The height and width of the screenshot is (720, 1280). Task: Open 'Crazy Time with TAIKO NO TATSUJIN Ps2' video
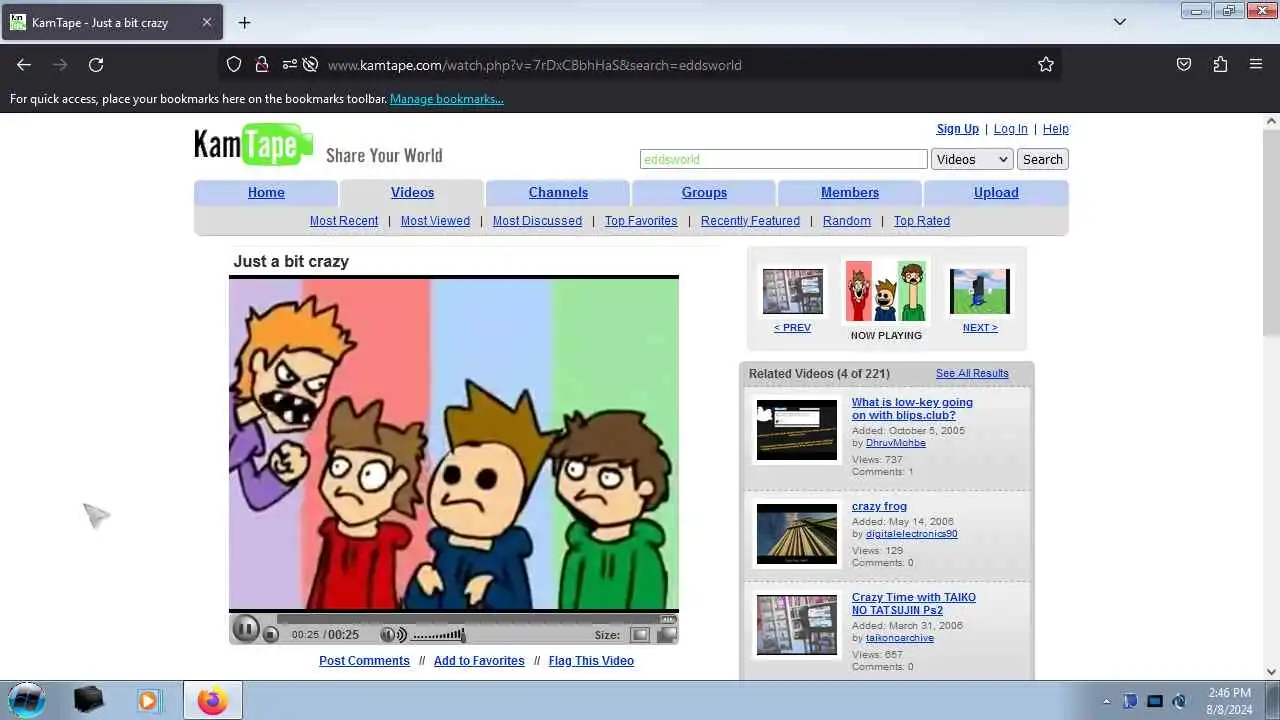point(914,604)
